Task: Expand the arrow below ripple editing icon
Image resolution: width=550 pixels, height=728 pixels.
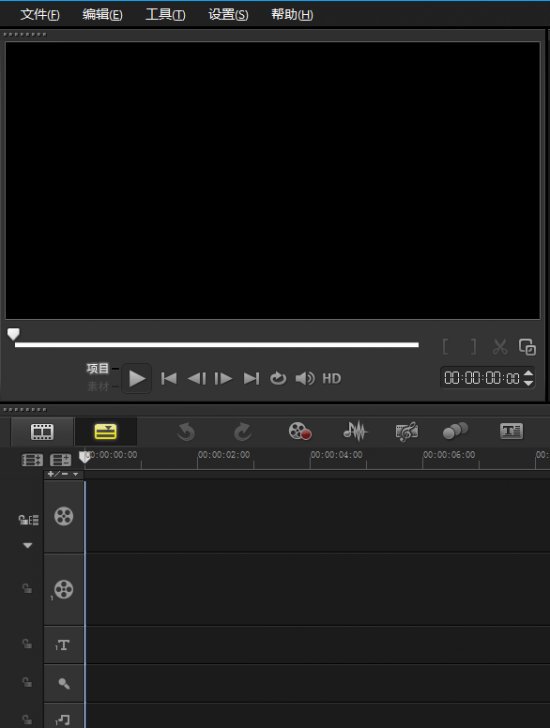Action: (28, 545)
